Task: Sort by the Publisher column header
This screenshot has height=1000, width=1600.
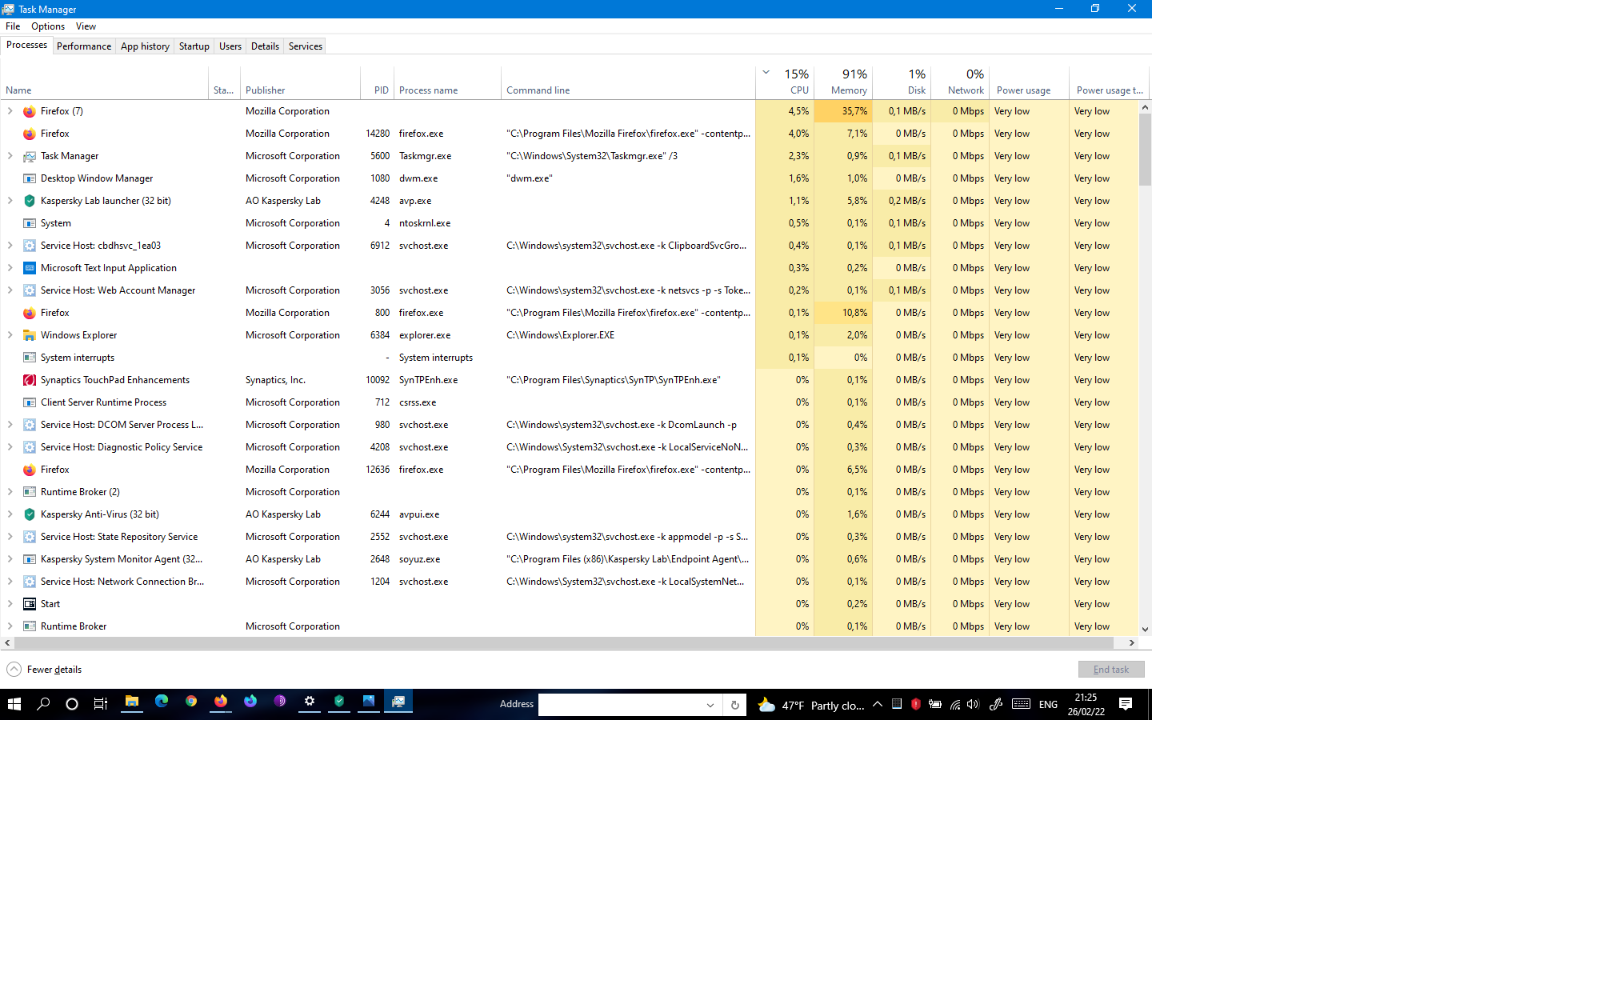Action: point(300,82)
